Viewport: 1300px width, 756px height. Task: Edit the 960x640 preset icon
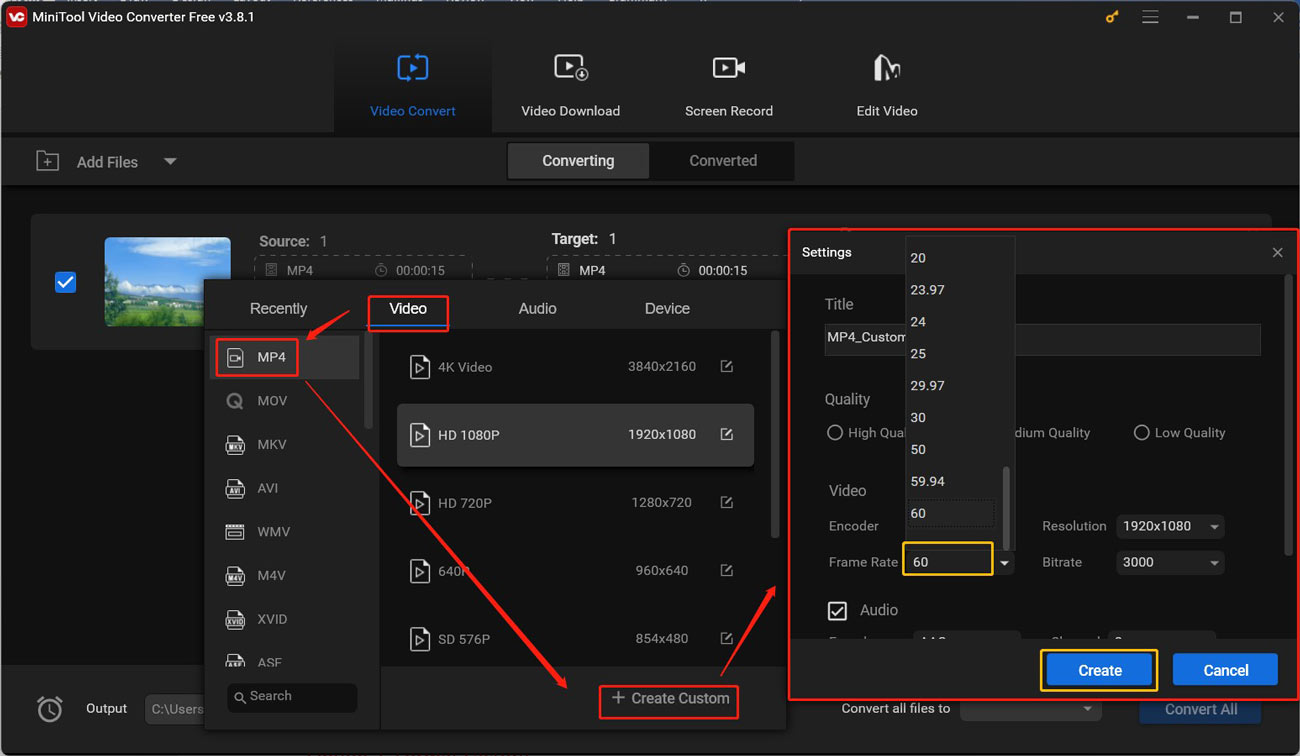[x=727, y=571]
